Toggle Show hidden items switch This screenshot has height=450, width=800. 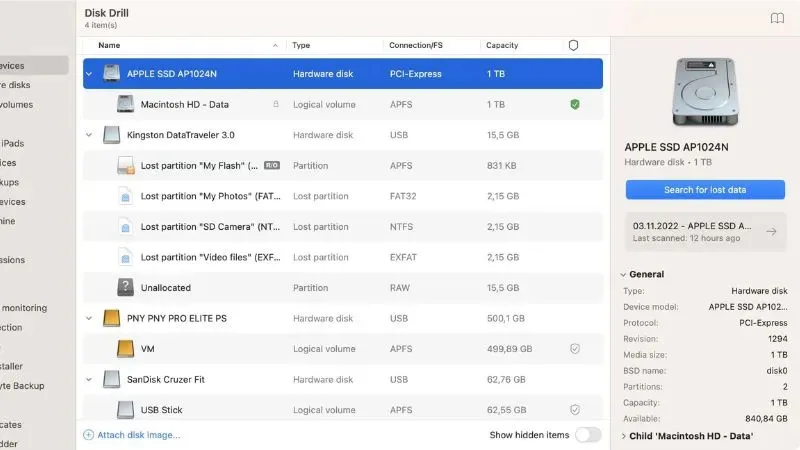588,435
